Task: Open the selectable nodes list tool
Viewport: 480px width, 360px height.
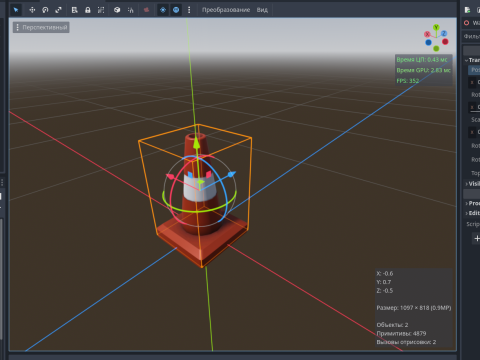Action: click(x=74, y=10)
